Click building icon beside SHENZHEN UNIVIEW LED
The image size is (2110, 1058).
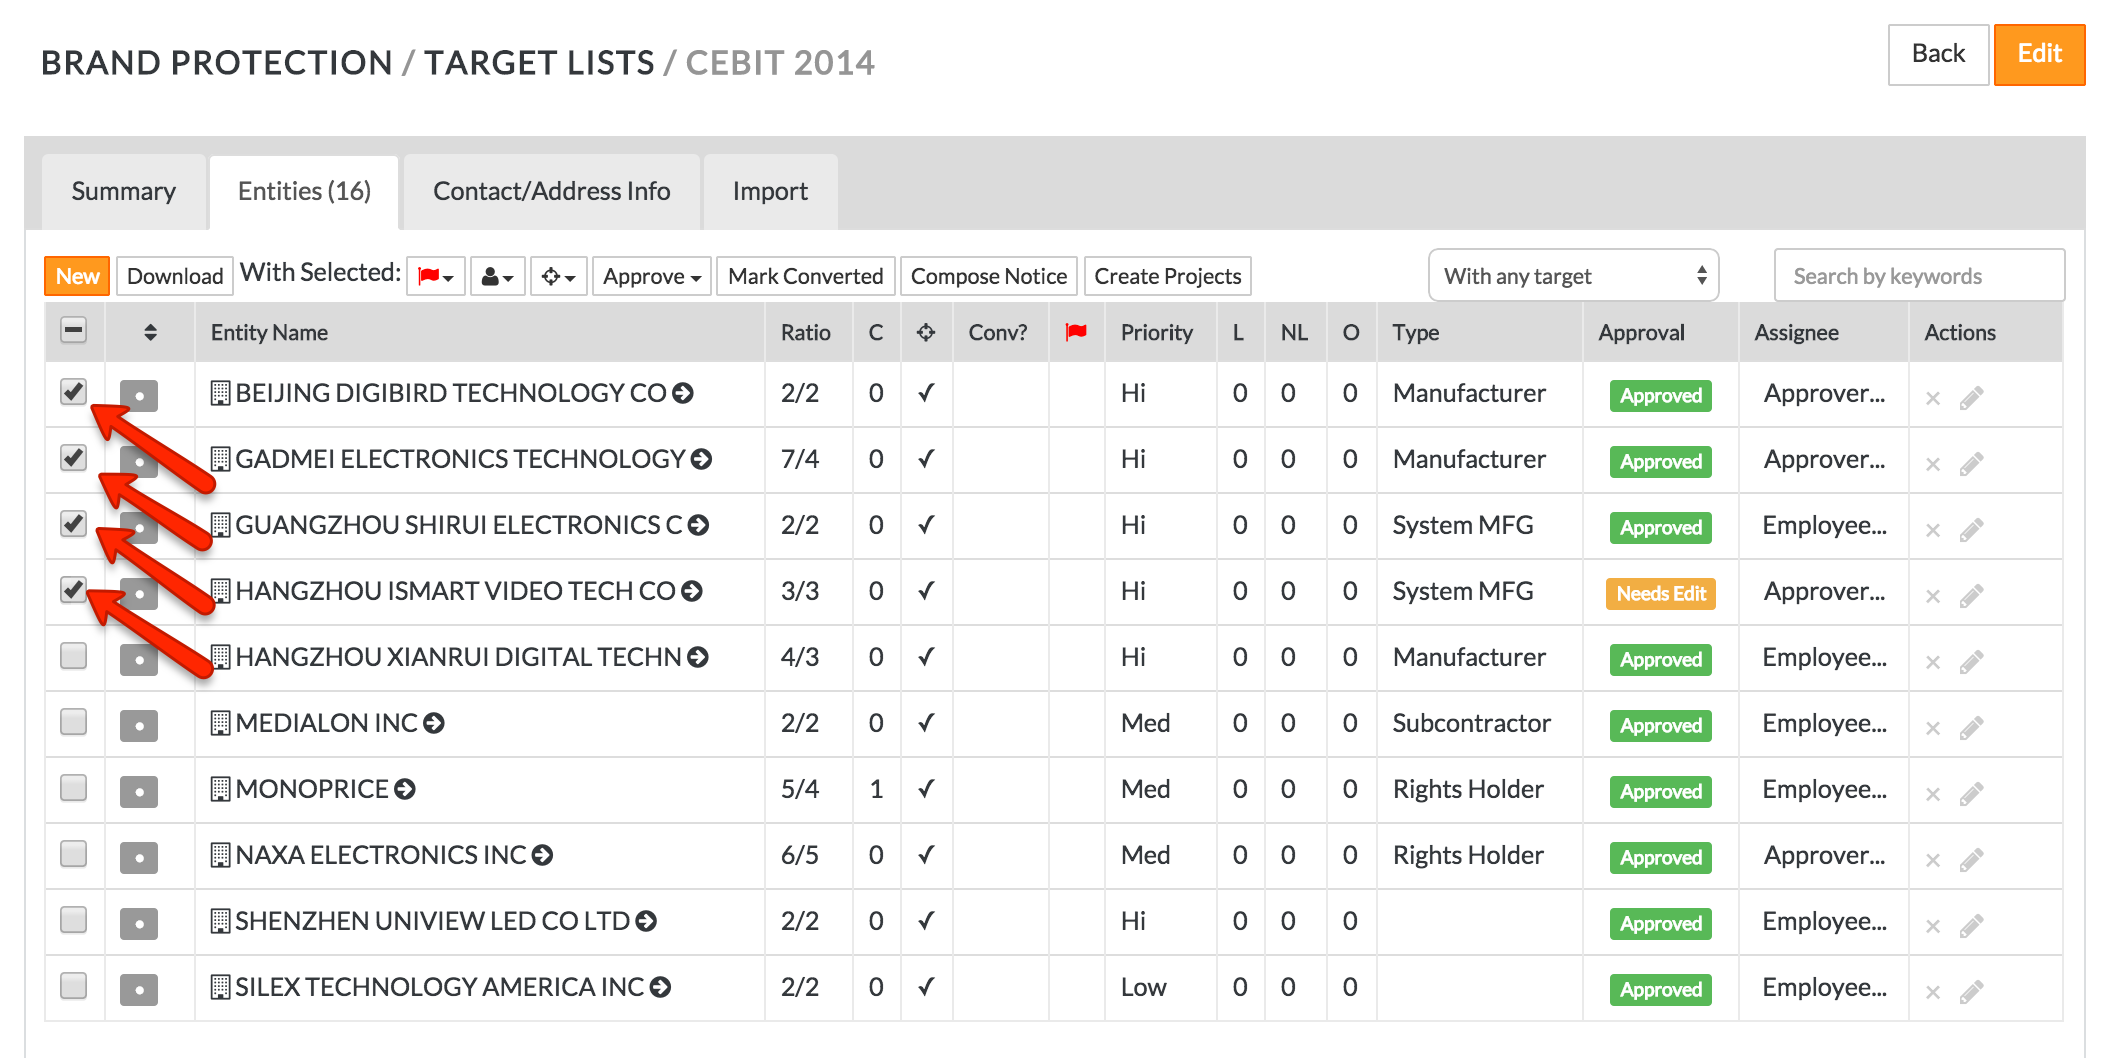[220, 921]
